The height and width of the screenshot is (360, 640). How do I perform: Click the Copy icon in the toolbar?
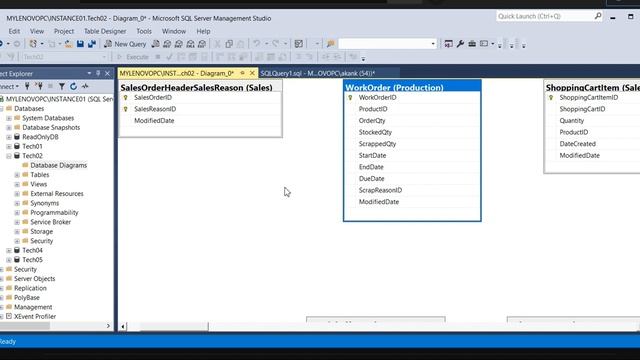point(229,44)
